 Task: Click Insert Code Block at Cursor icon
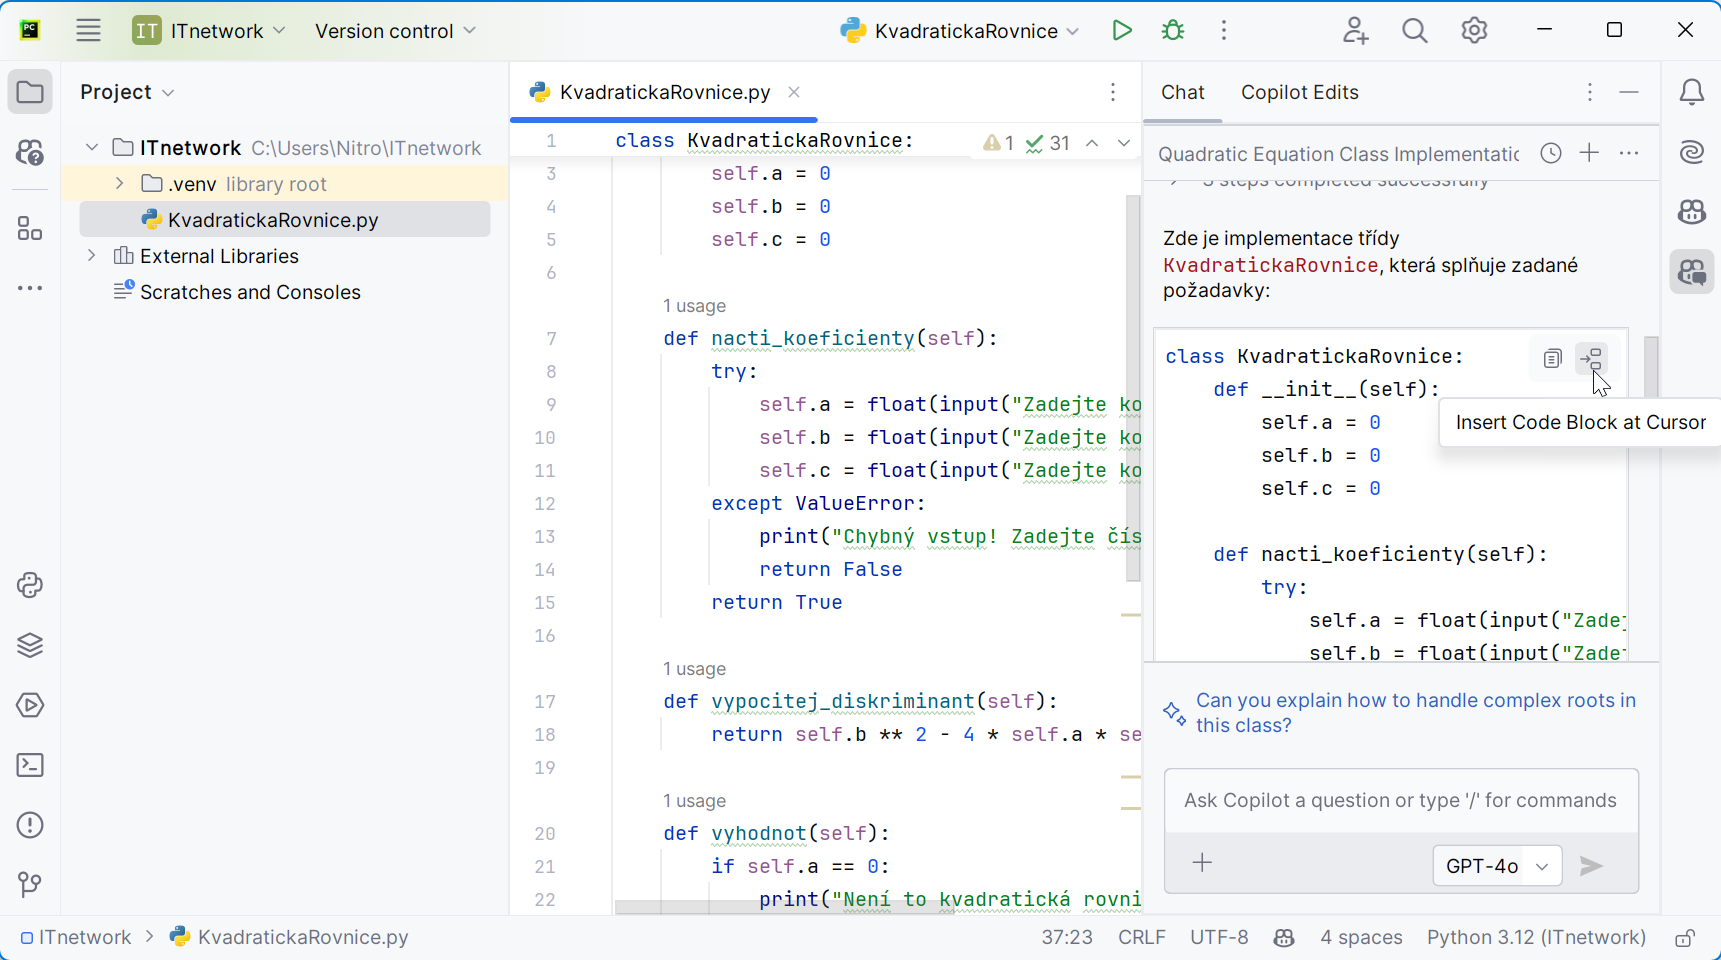pos(1590,358)
